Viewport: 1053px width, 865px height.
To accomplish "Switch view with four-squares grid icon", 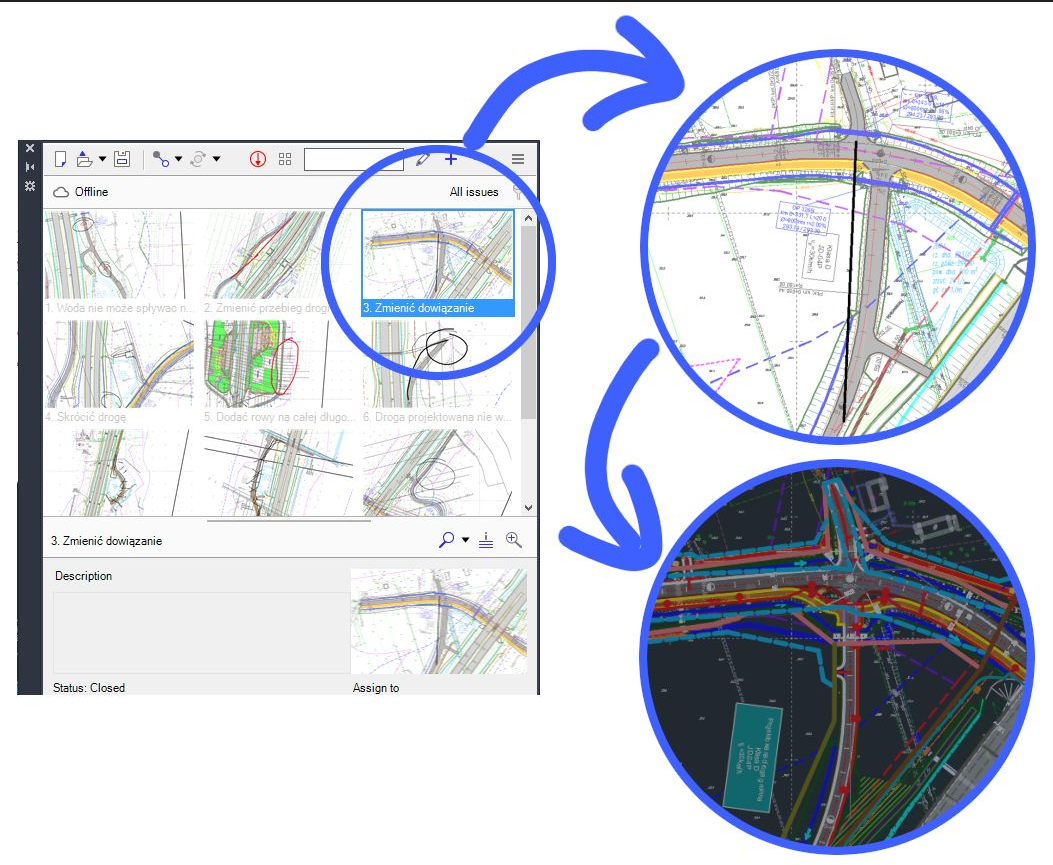I will click(285, 159).
